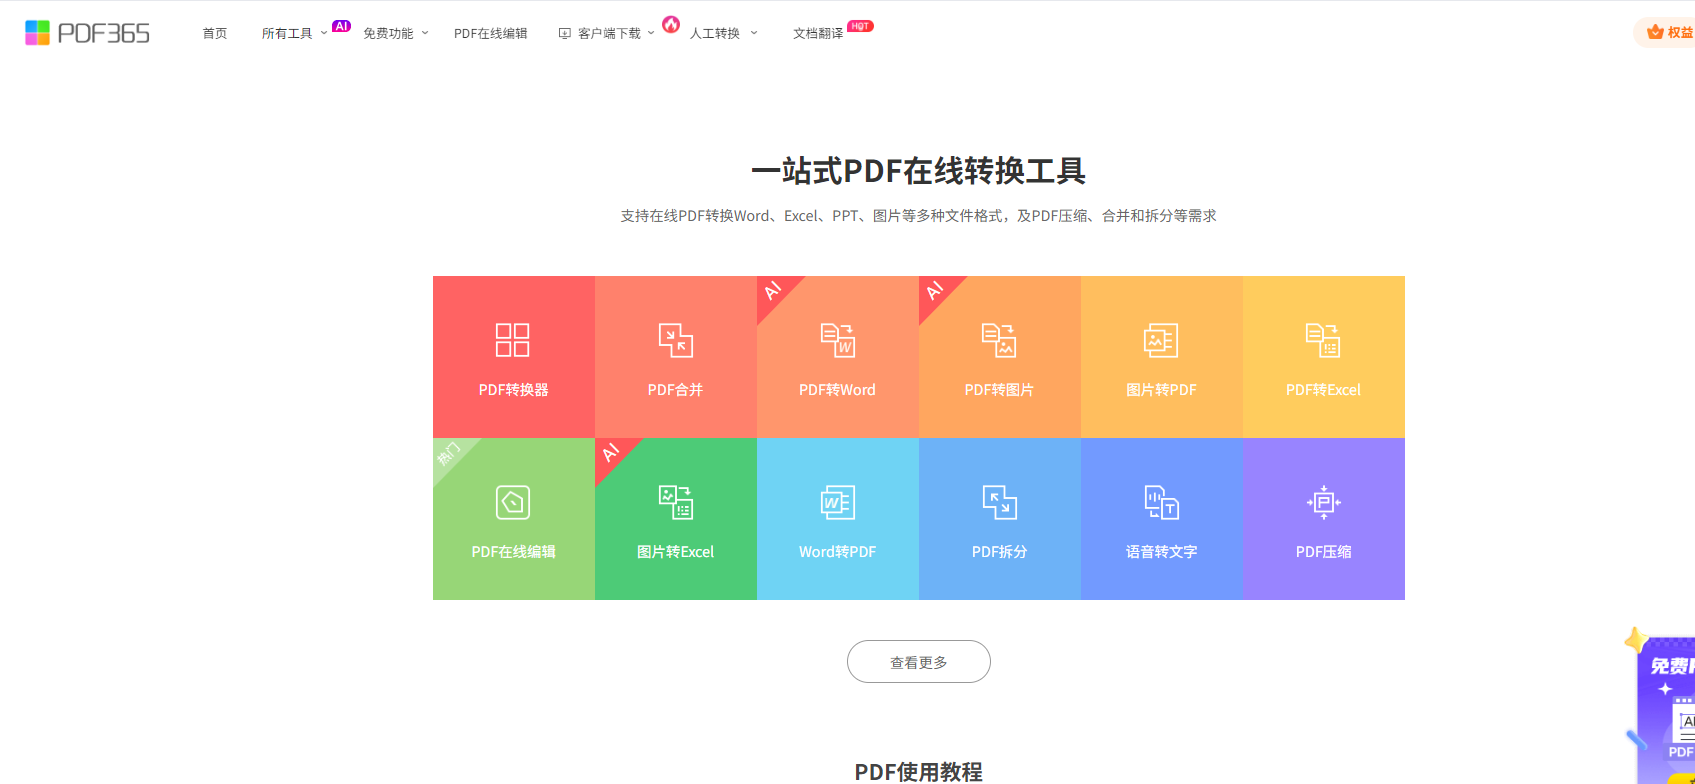
Task: Expand the 客户端下载 dropdown
Action: pyautogui.click(x=608, y=34)
